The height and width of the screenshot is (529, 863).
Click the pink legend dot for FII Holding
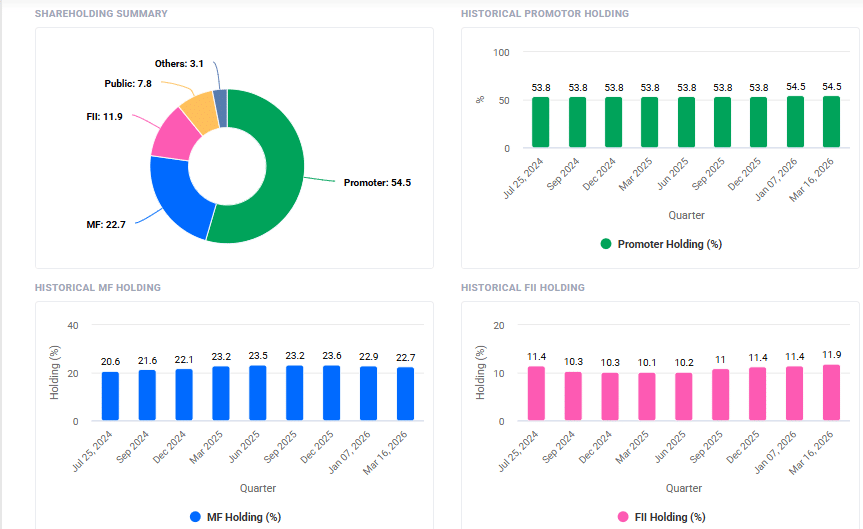click(623, 517)
